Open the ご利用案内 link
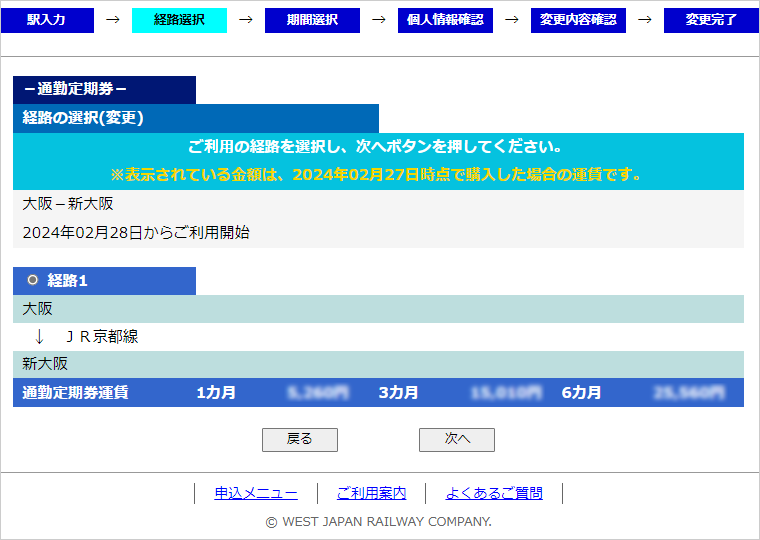The height and width of the screenshot is (540, 760). coord(371,493)
